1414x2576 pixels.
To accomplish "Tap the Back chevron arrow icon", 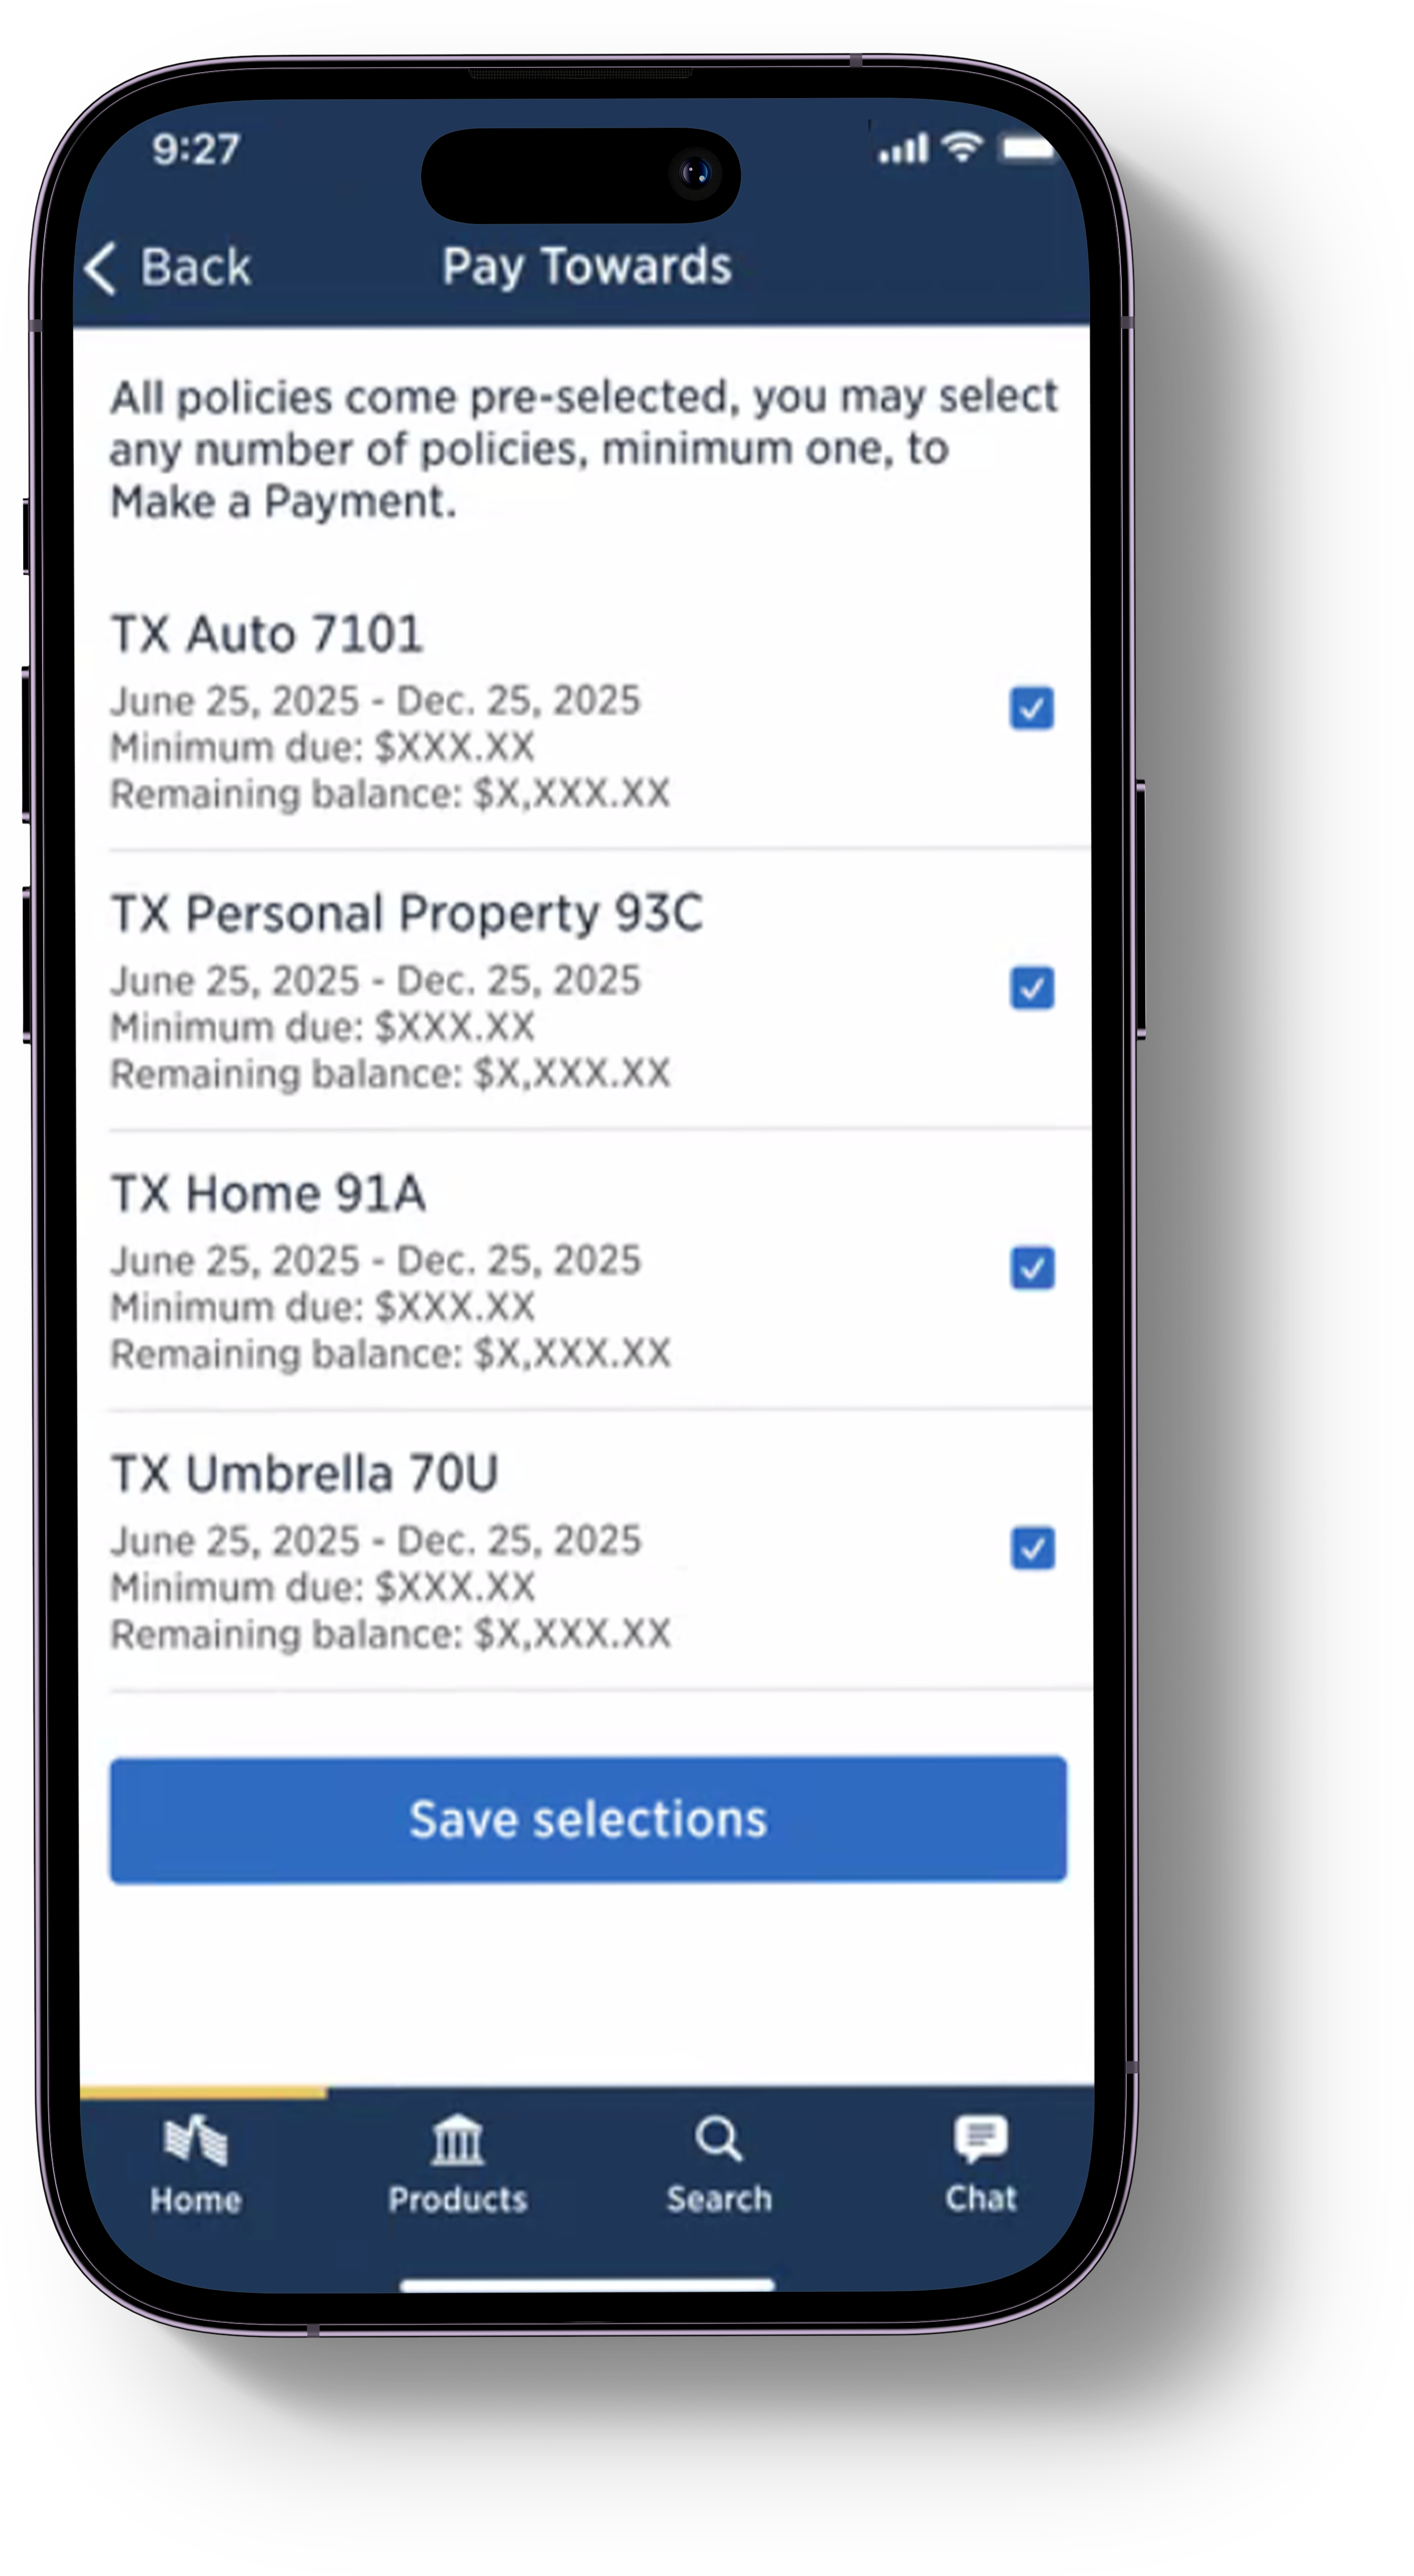I will [x=101, y=268].
